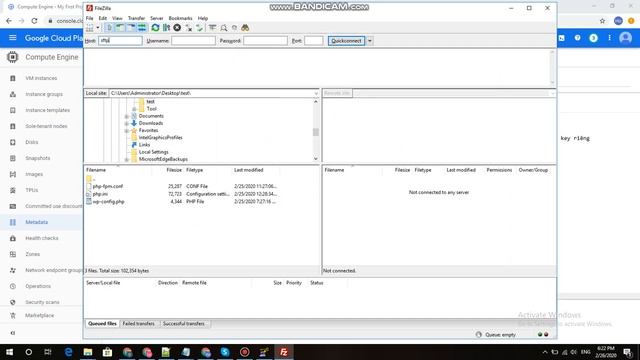This screenshot has width=640, height=360.
Task: Click the queue status icon in status bar
Action: [x=478, y=335]
